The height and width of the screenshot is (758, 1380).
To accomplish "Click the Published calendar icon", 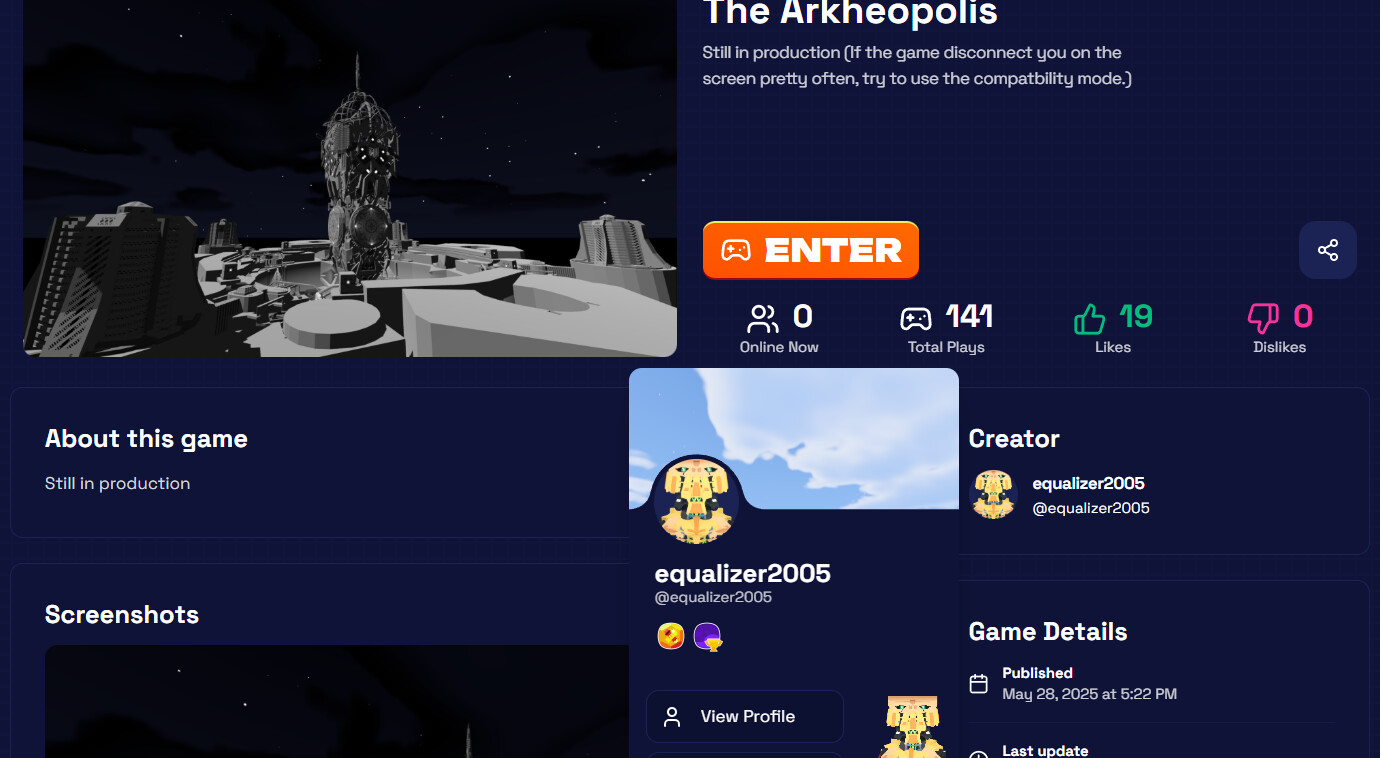I will pos(979,684).
